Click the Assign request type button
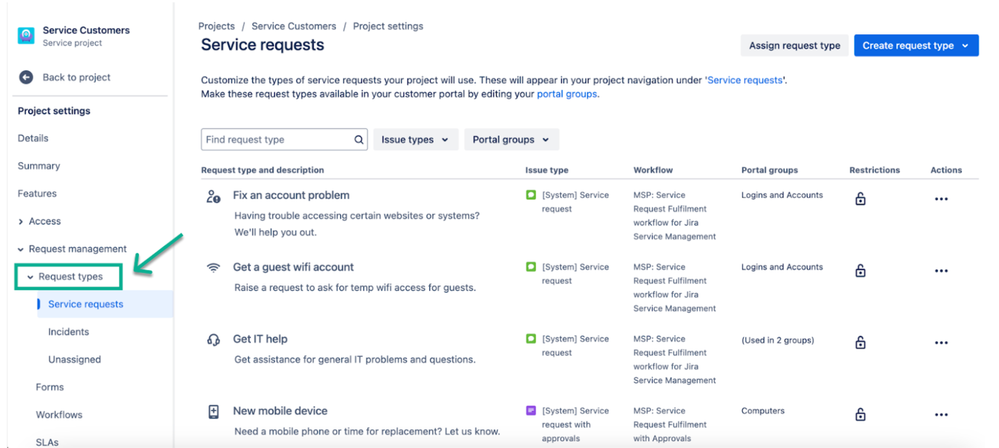Screen dimensions: 999x448 click(x=794, y=46)
